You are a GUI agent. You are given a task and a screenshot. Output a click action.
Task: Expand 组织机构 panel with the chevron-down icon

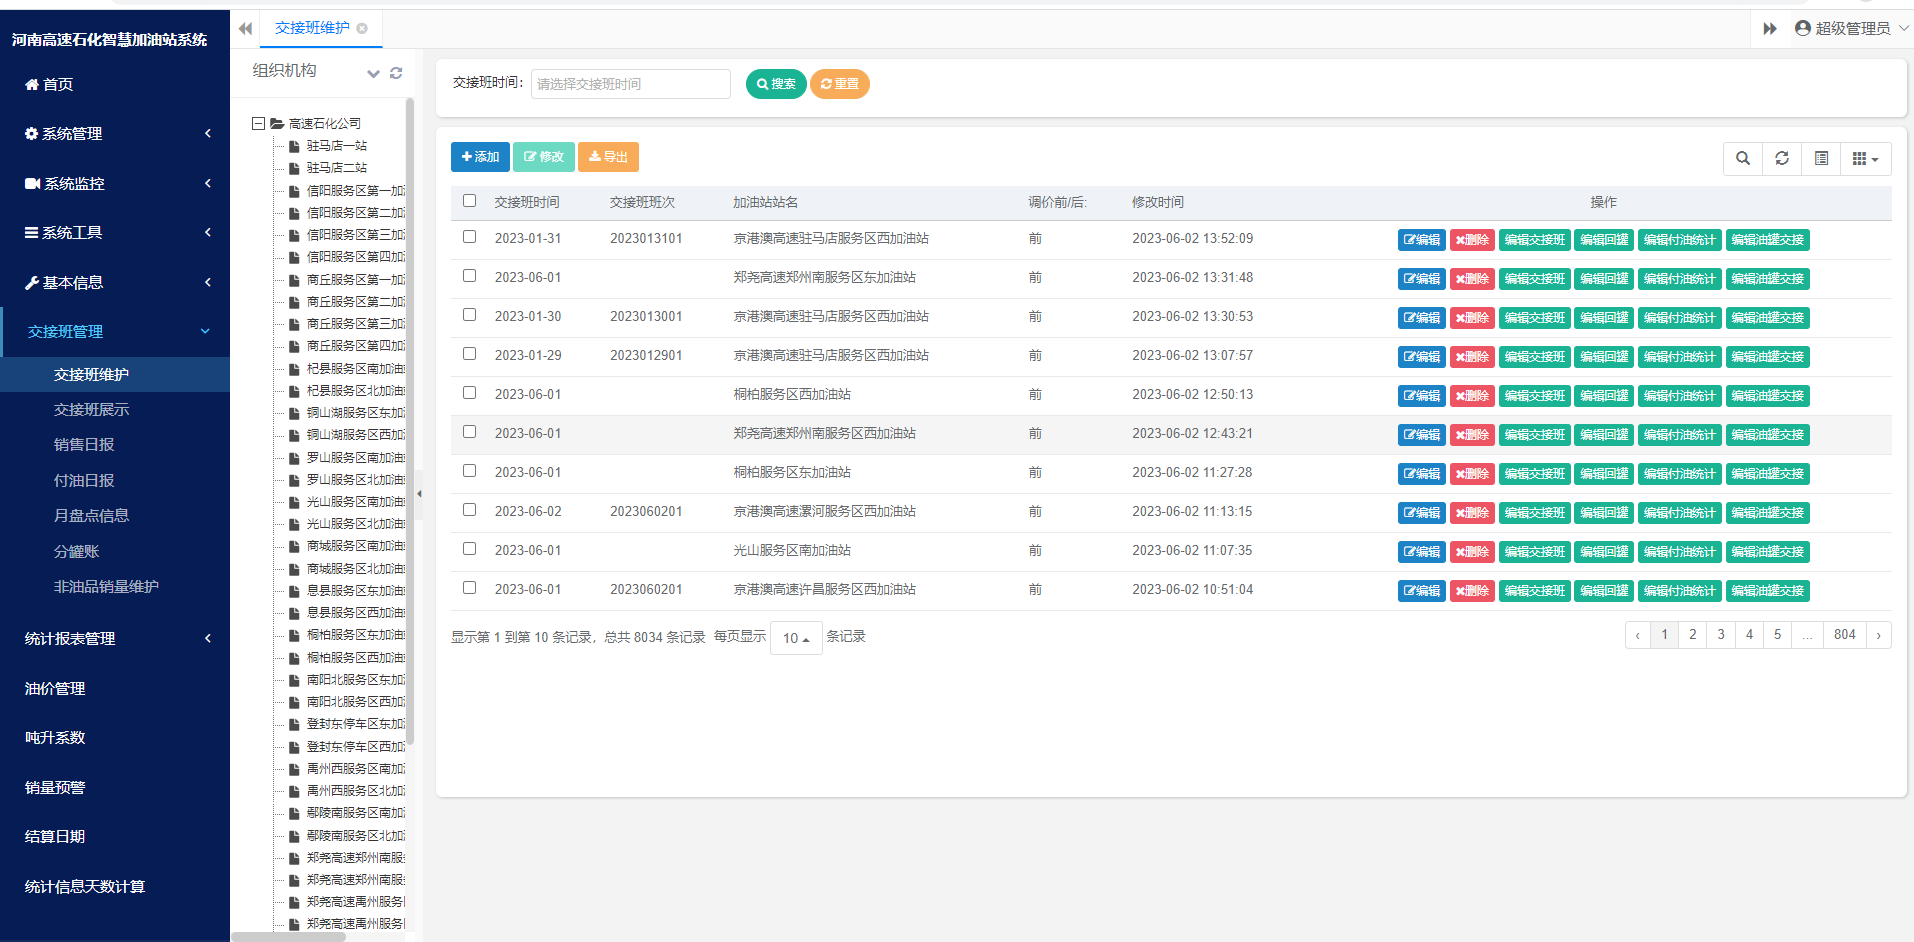pos(373,73)
